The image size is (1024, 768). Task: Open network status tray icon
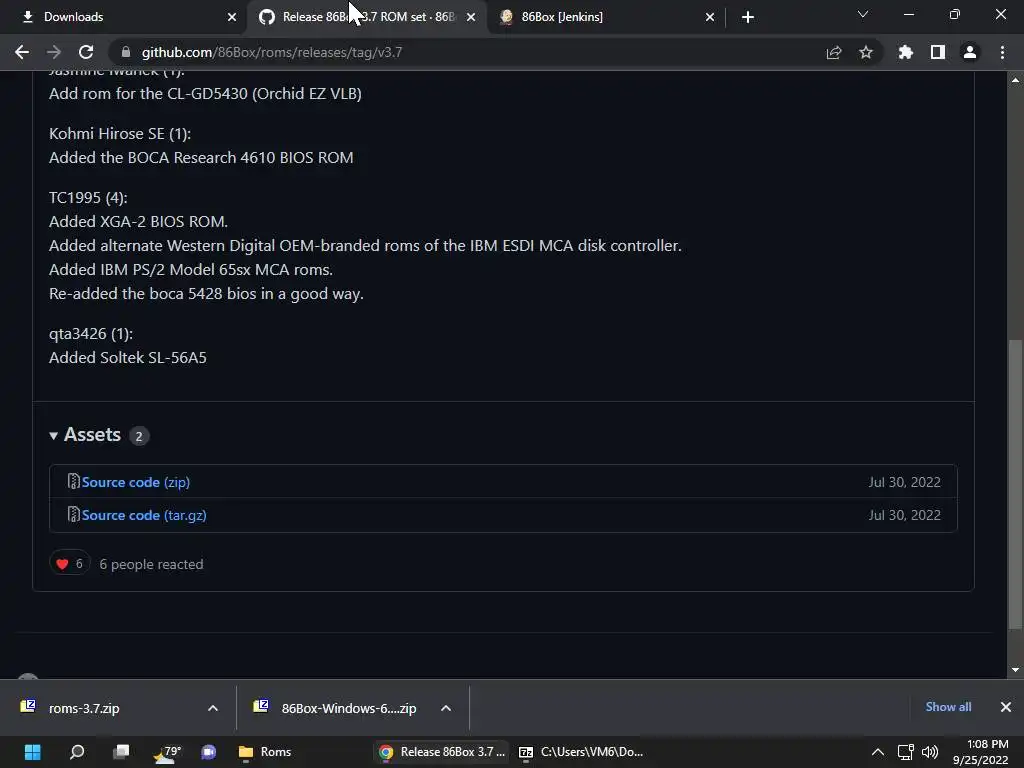[905, 752]
